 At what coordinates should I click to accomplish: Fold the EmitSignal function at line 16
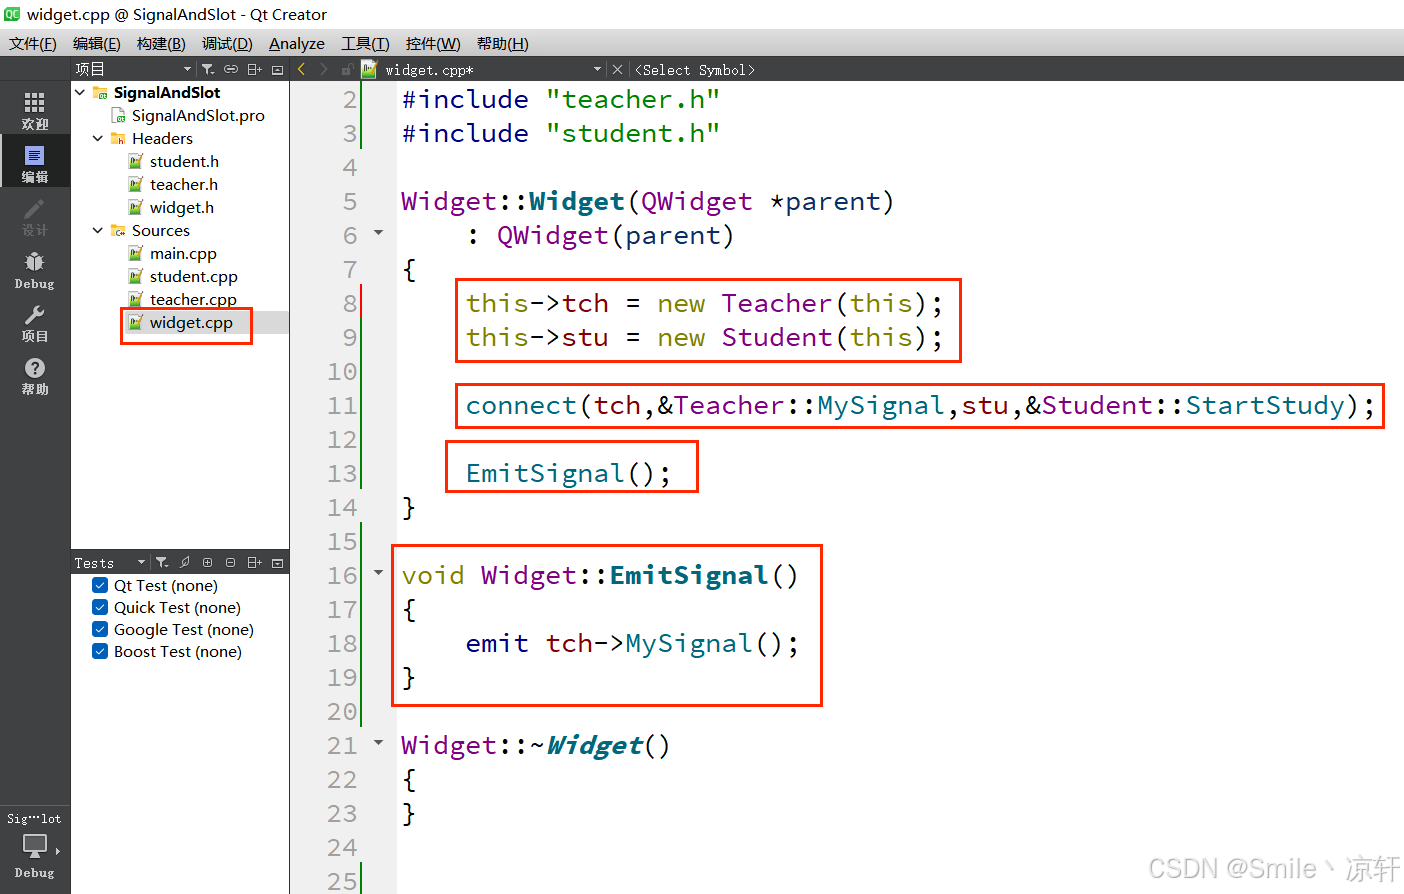[379, 573]
